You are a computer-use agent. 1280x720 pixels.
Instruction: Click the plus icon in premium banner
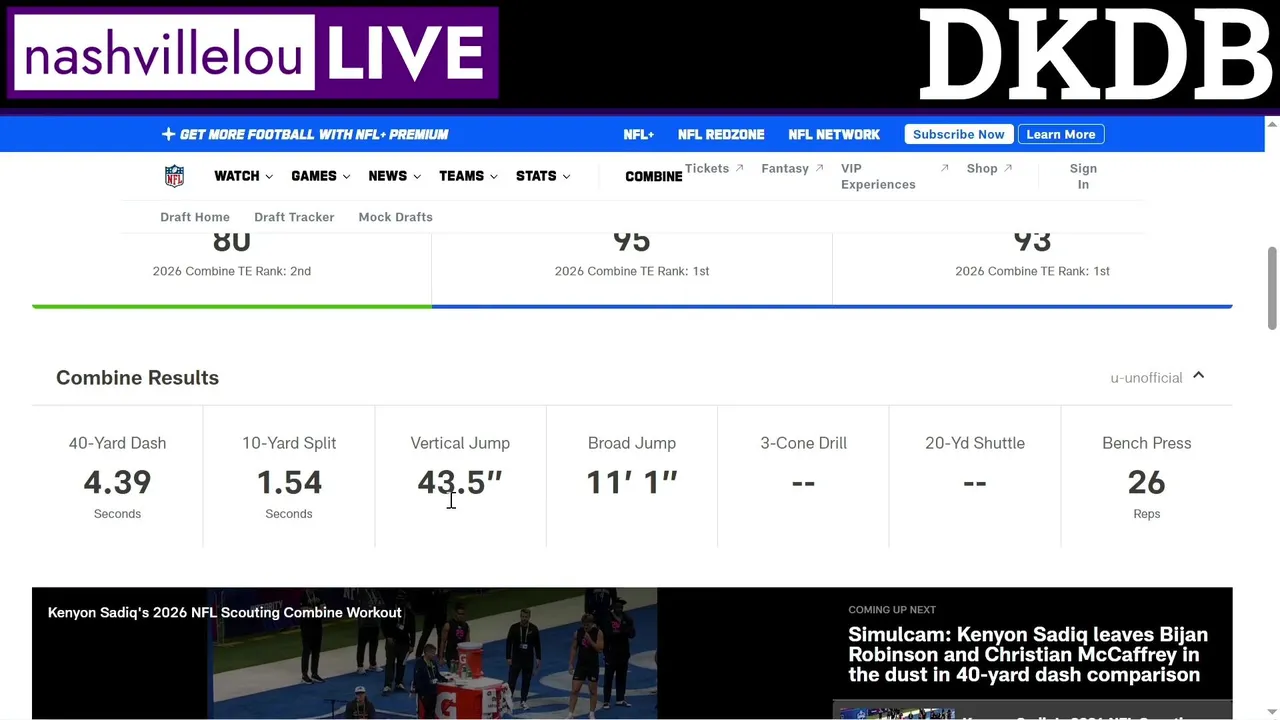click(168, 134)
